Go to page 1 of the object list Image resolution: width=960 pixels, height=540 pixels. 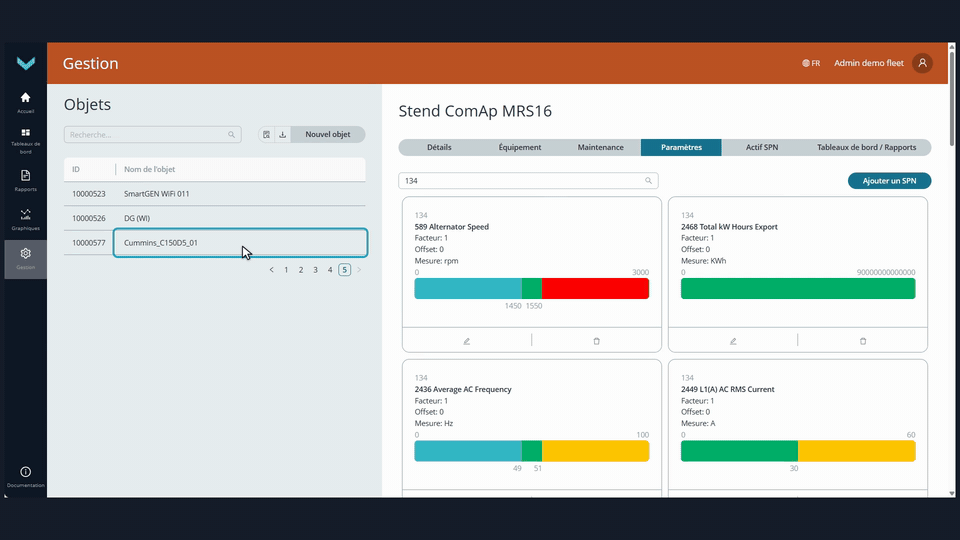286,270
